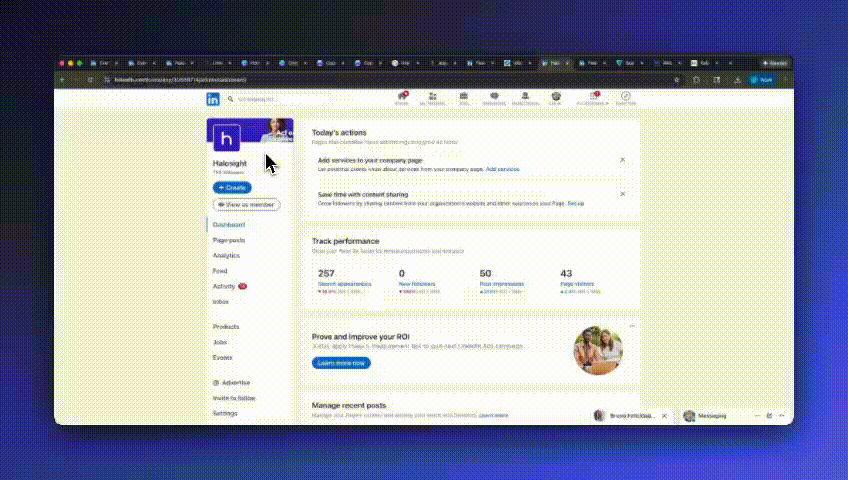Click the Track performance heading
Viewport: 848px width, 480px height.
[346, 241]
